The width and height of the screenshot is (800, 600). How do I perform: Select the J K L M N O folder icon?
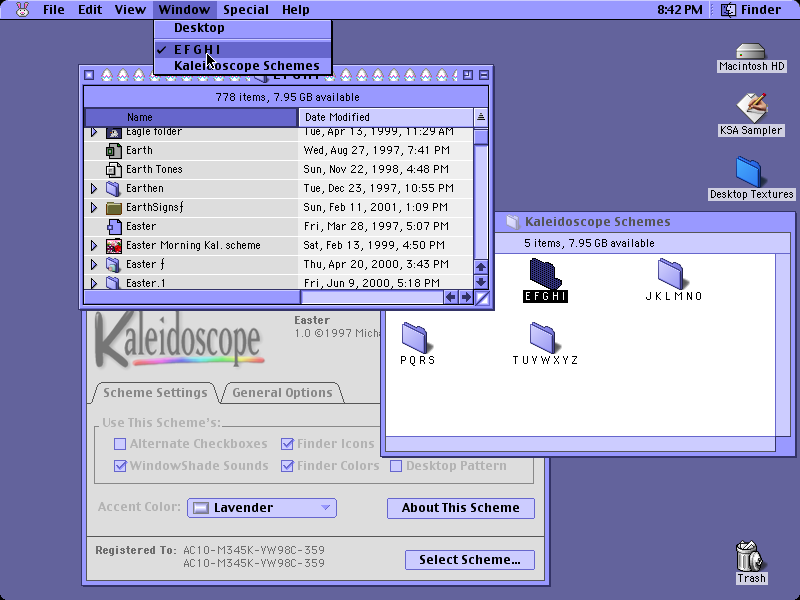coord(671,273)
